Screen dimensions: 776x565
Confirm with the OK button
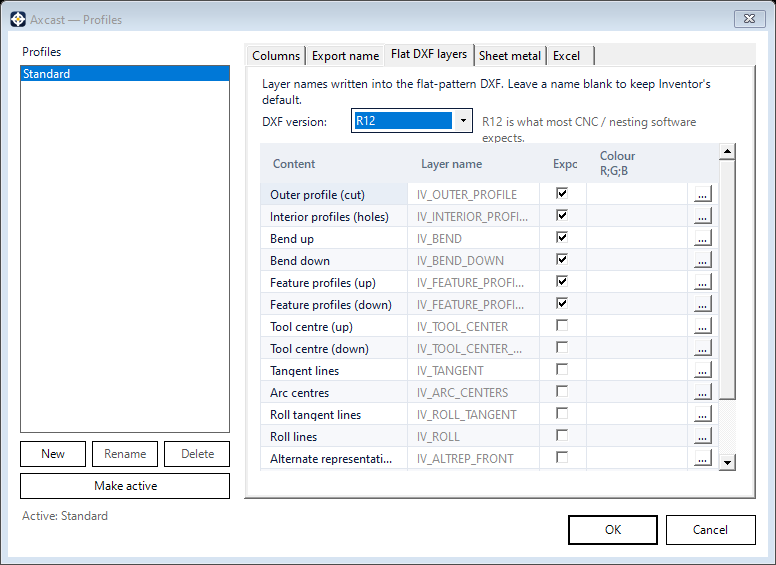pyautogui.click(x=613, y=530)
